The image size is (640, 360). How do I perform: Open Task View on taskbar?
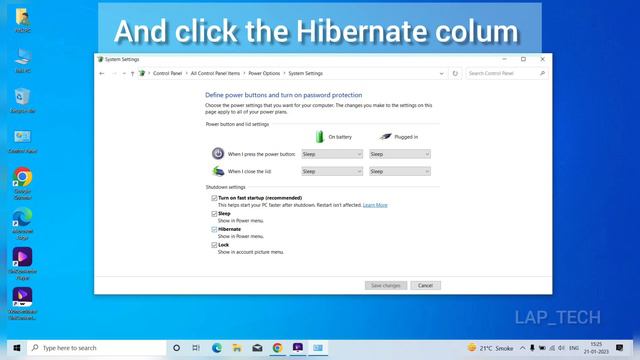(x=196, y=348)
